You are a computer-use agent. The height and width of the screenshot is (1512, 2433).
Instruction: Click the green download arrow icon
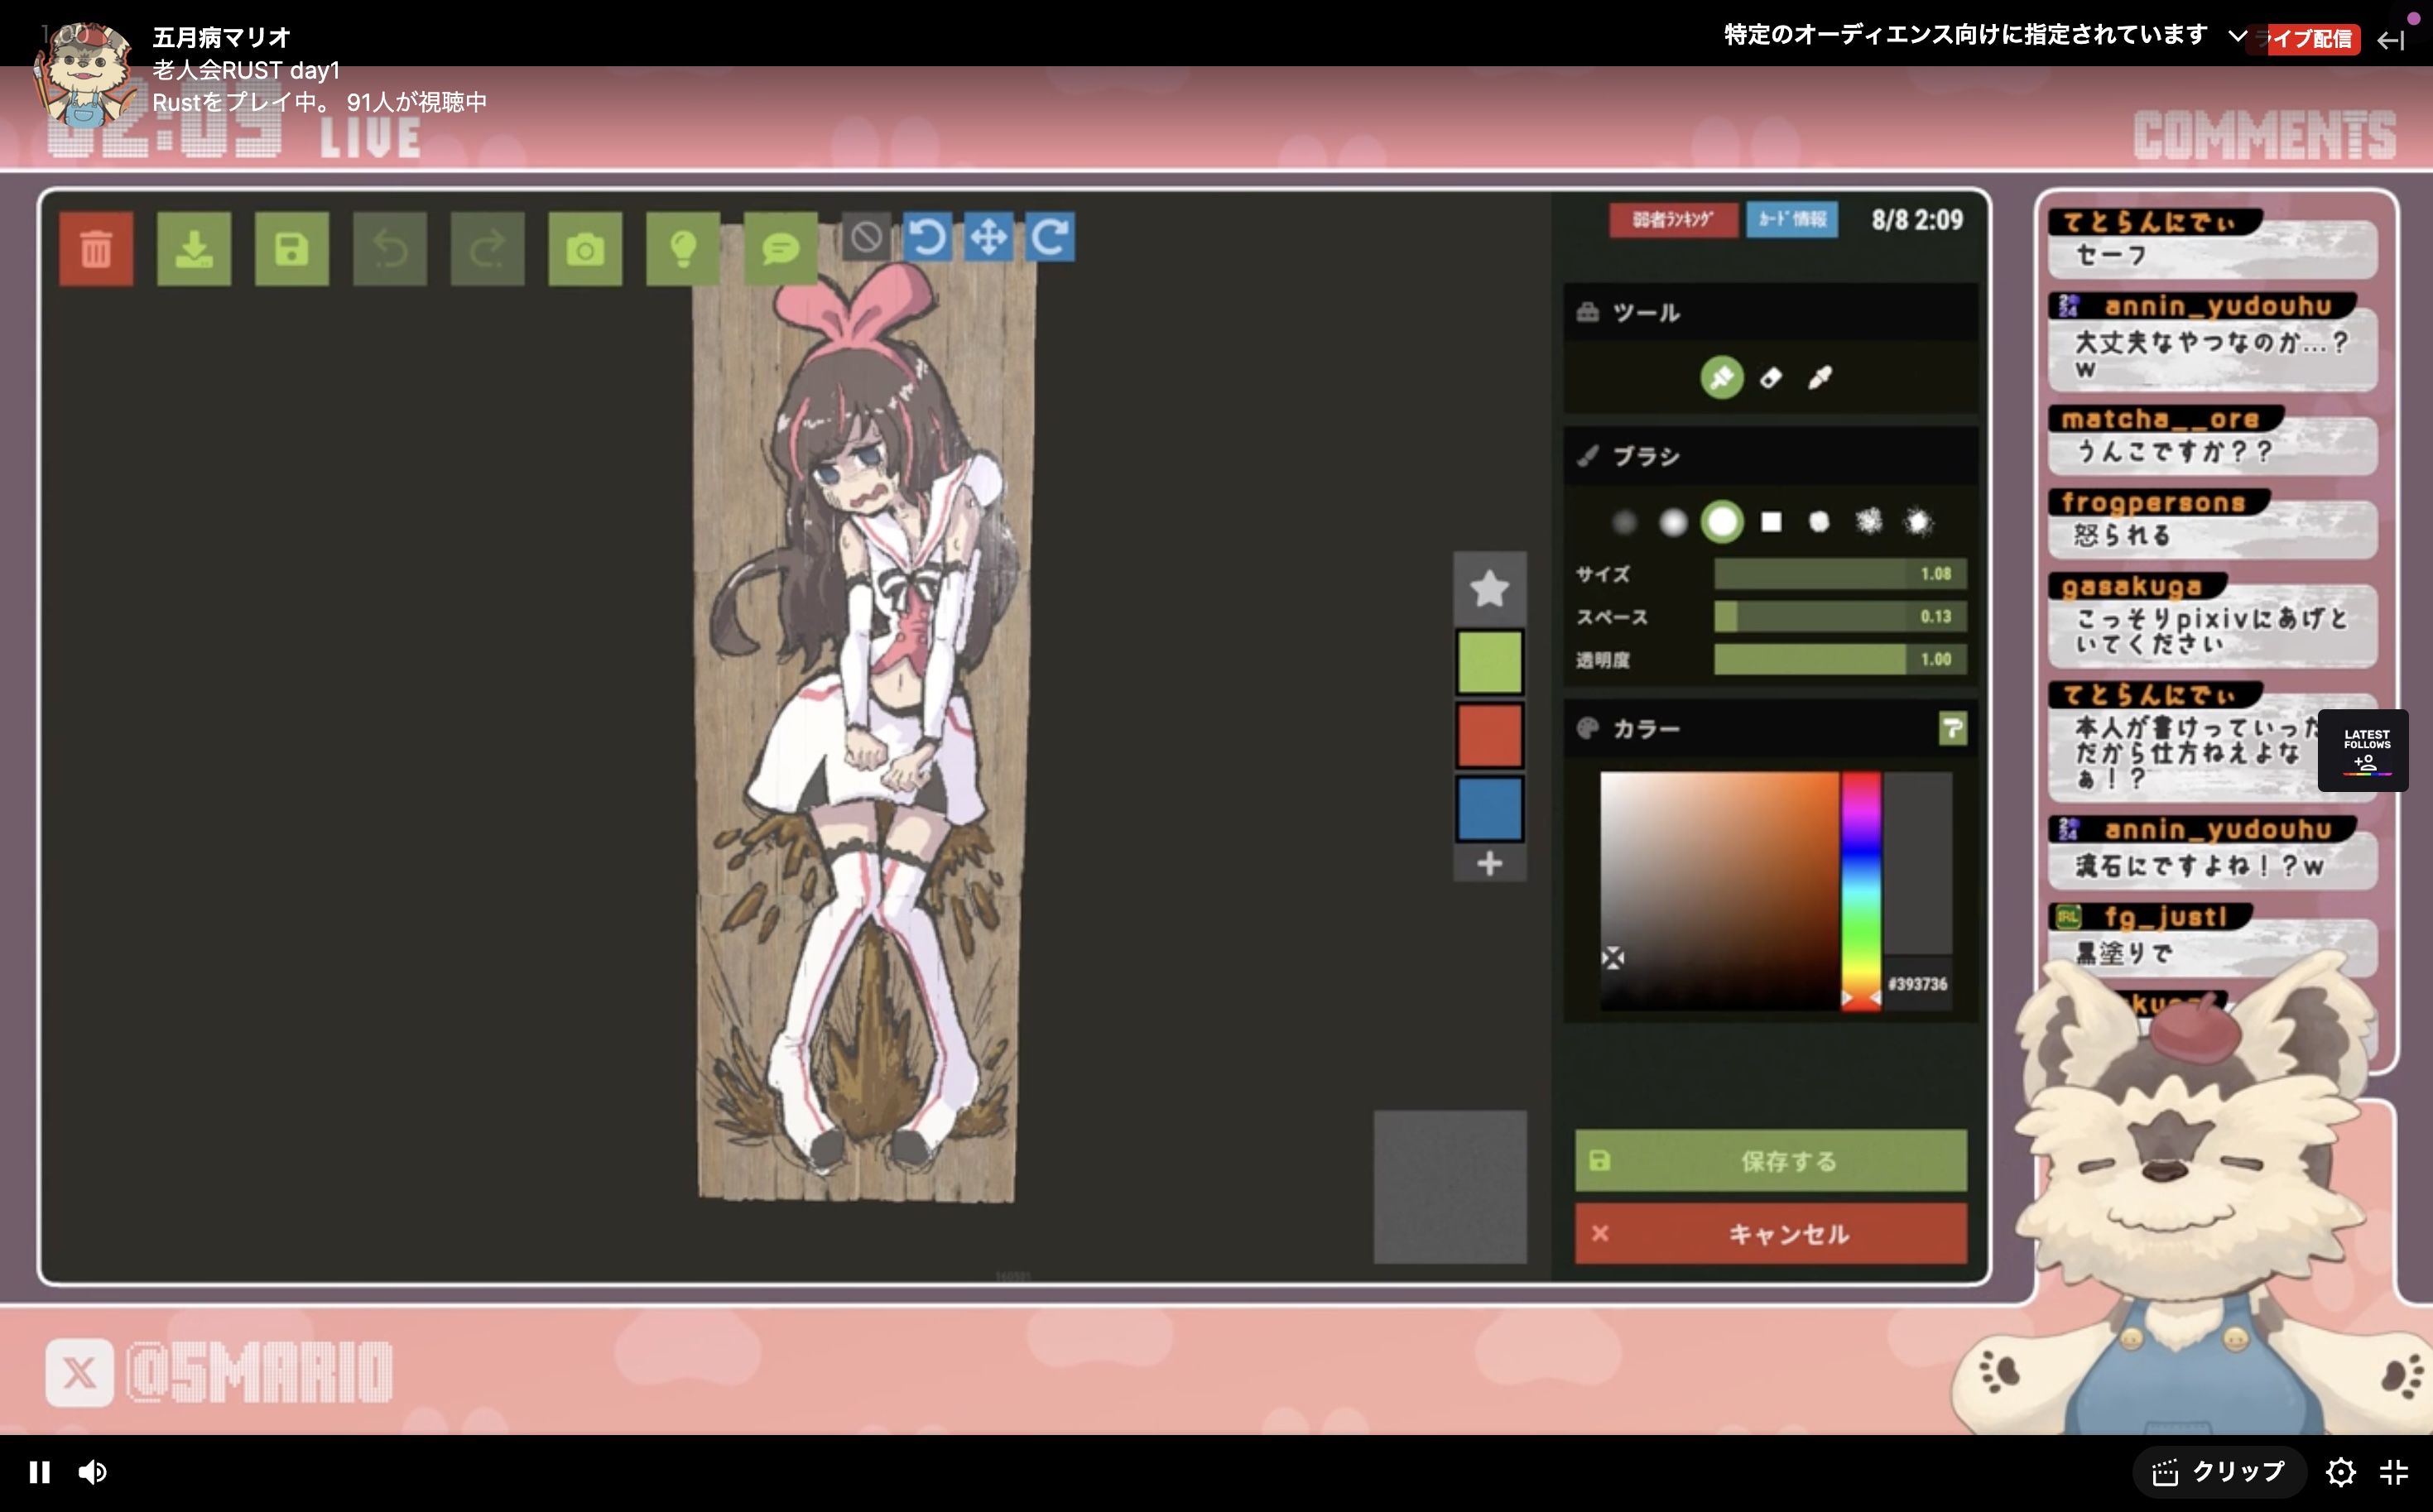click(194, 249)
